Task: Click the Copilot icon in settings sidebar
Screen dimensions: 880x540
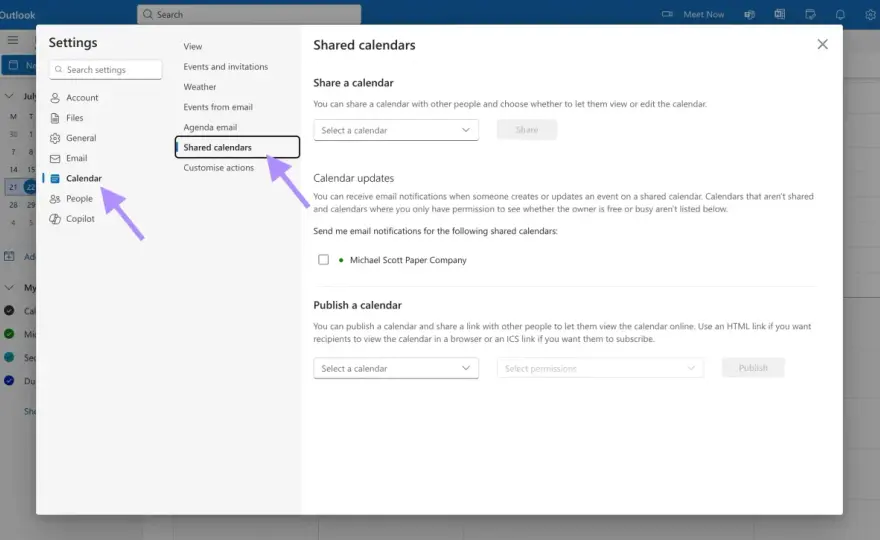Action: coord(55,219)
